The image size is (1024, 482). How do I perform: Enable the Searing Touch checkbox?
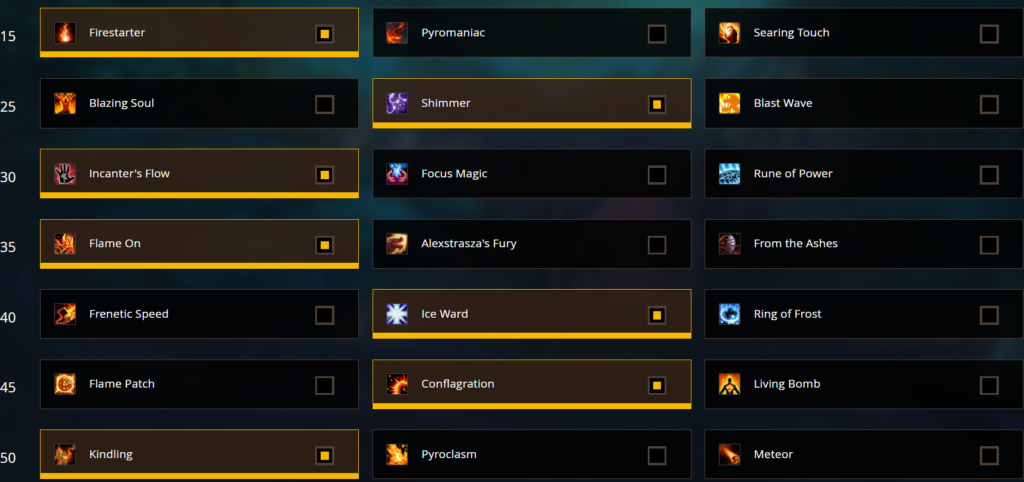click(989, 34)
